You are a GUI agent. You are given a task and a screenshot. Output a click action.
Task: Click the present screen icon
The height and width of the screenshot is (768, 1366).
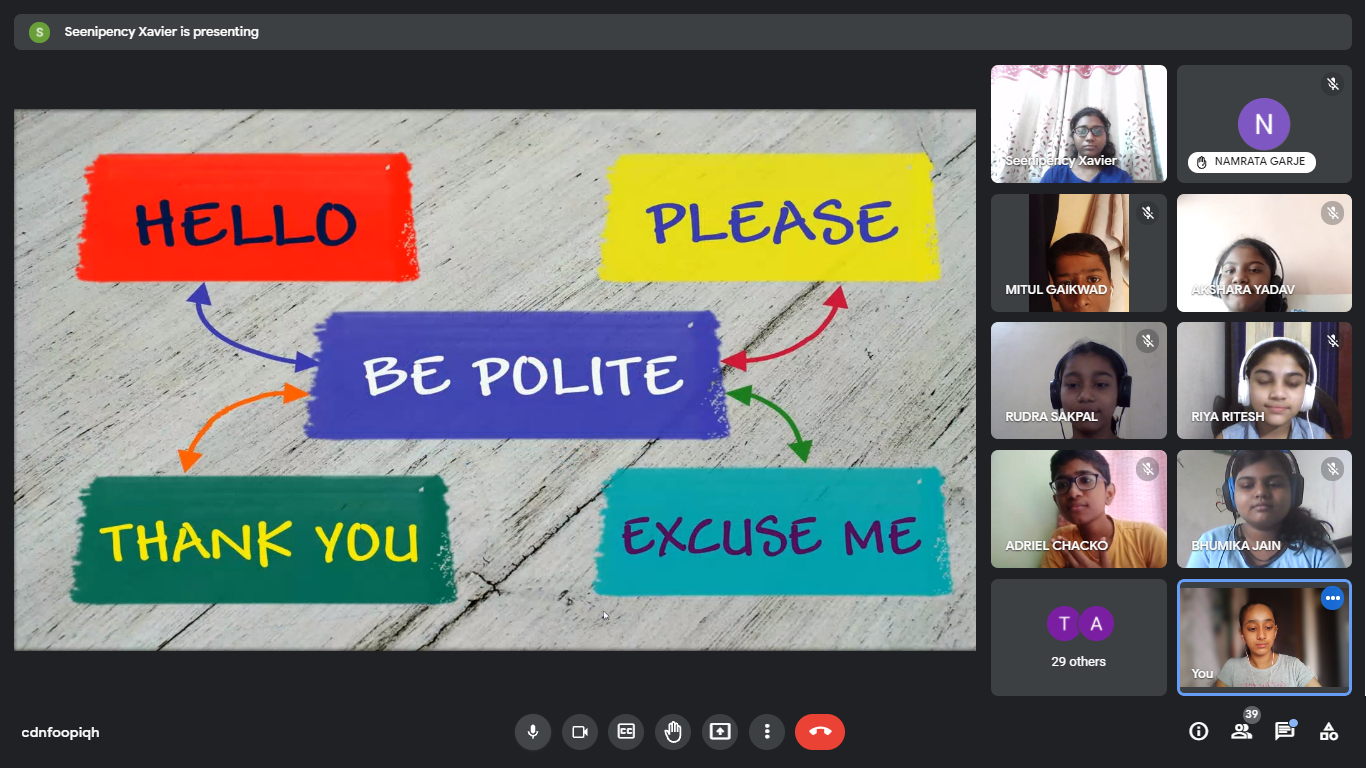pos(720,732)
